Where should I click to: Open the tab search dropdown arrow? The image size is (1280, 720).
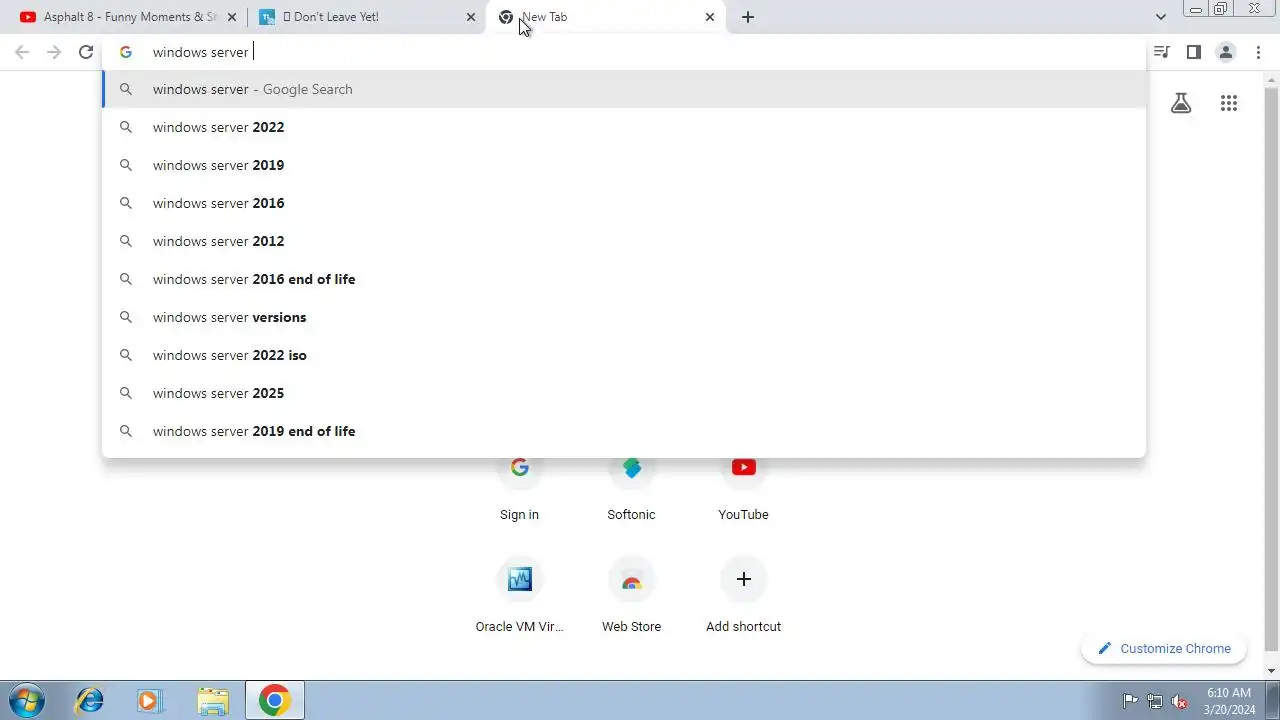[x=1160, y=17]
